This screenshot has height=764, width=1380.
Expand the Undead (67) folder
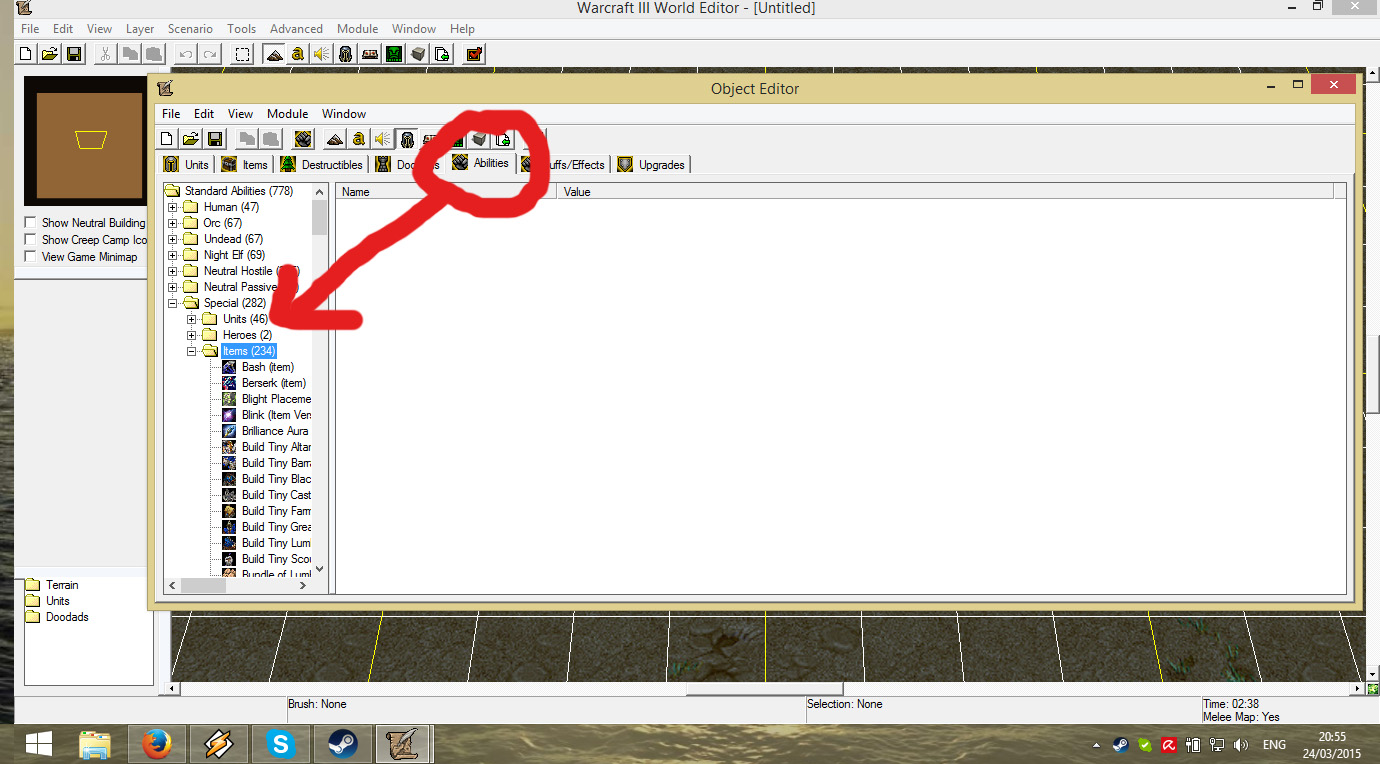[173, 239]
